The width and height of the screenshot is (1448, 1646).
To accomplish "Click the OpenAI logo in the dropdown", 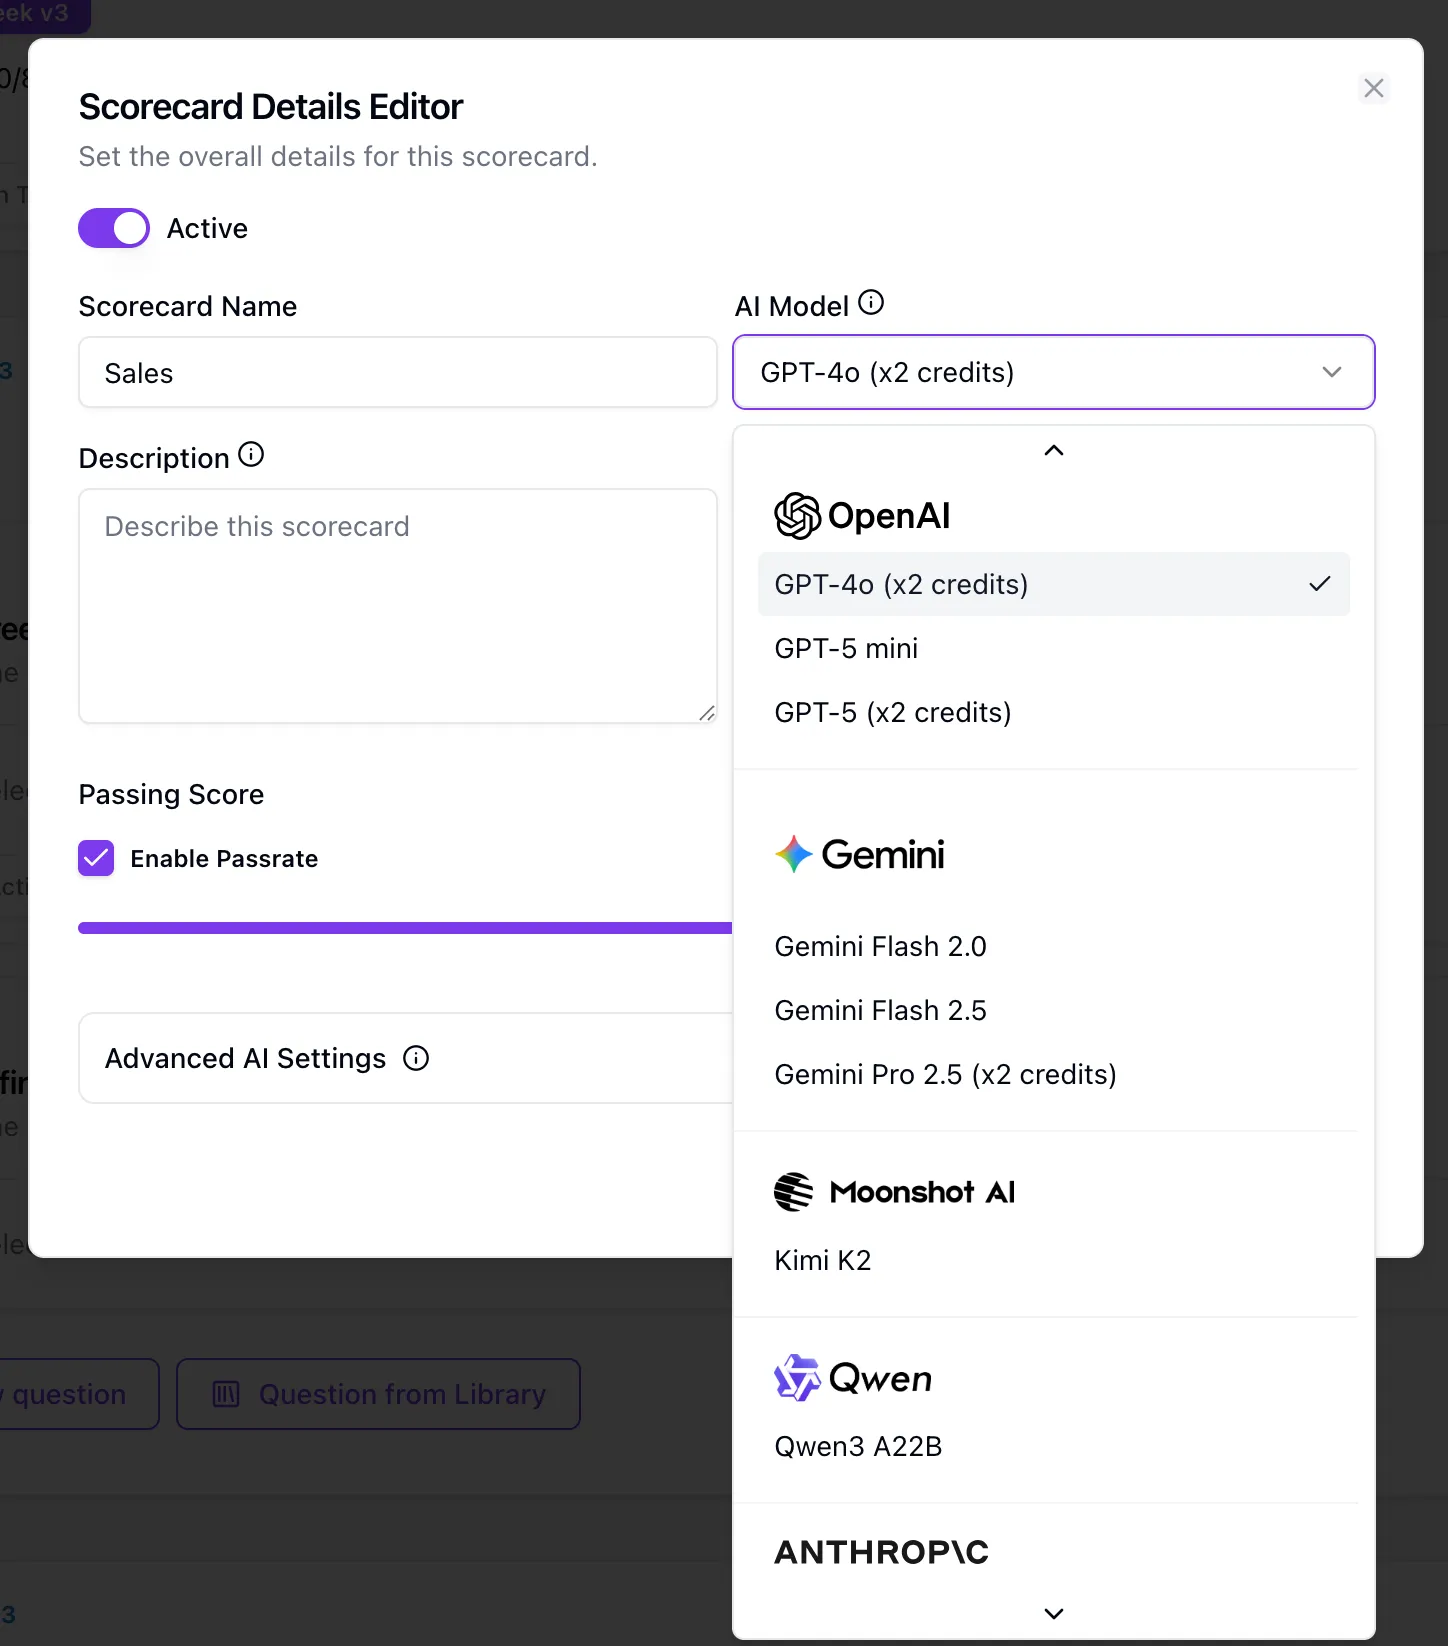I will point(798,516).
